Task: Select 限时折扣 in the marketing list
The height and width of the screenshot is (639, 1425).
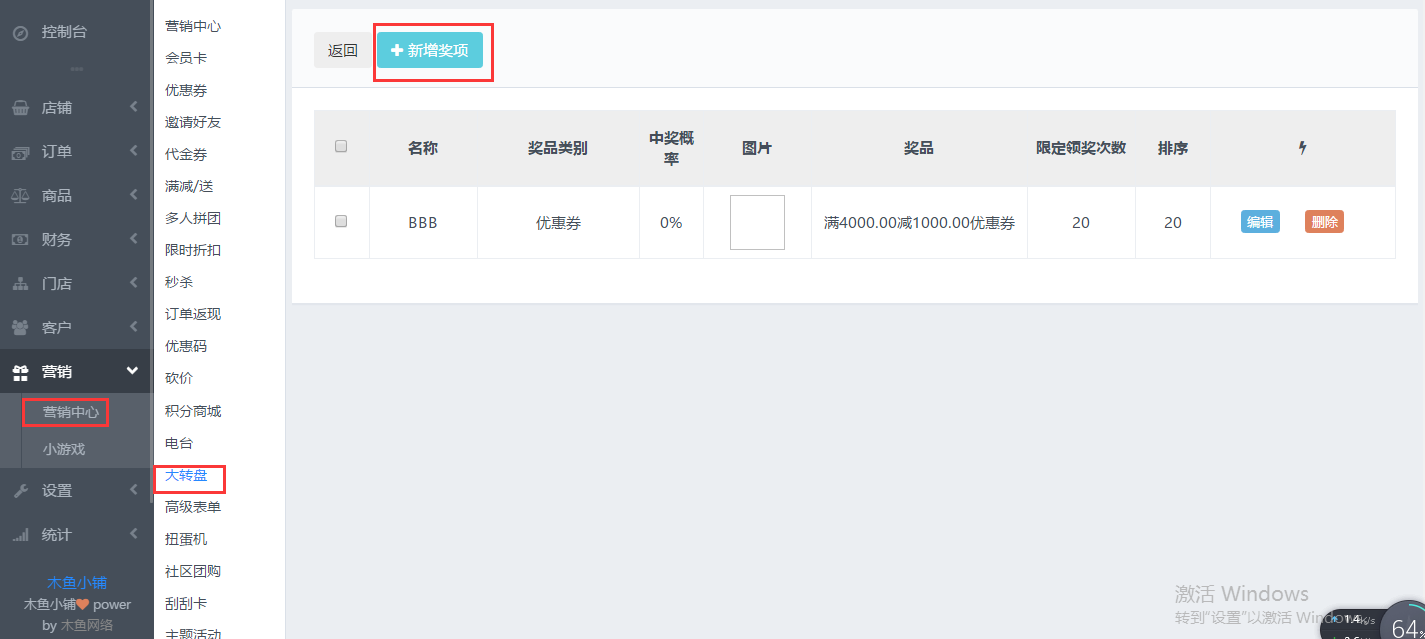Action: (x=193, y=250)
